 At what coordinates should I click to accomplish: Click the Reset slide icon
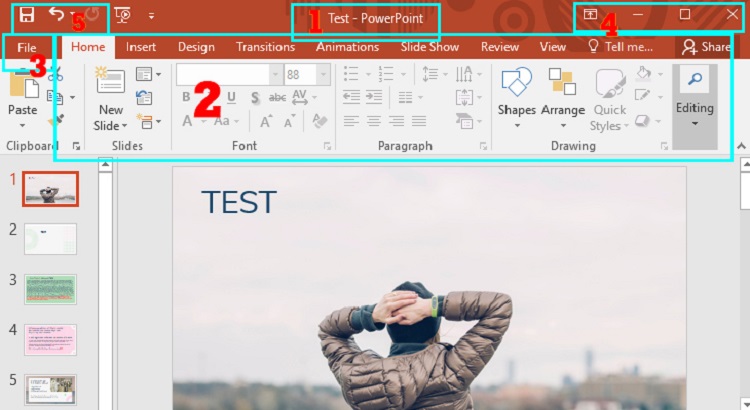(x=144, y=97)
